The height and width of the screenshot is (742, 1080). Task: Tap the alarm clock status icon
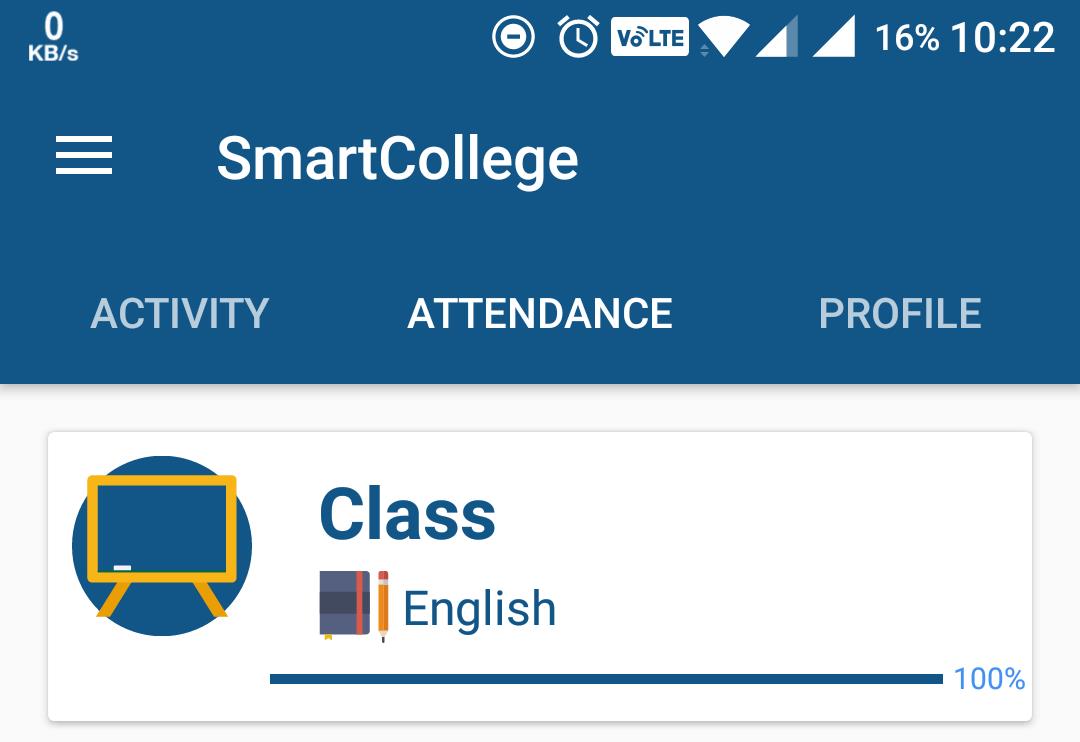click(x=578, y=37)
